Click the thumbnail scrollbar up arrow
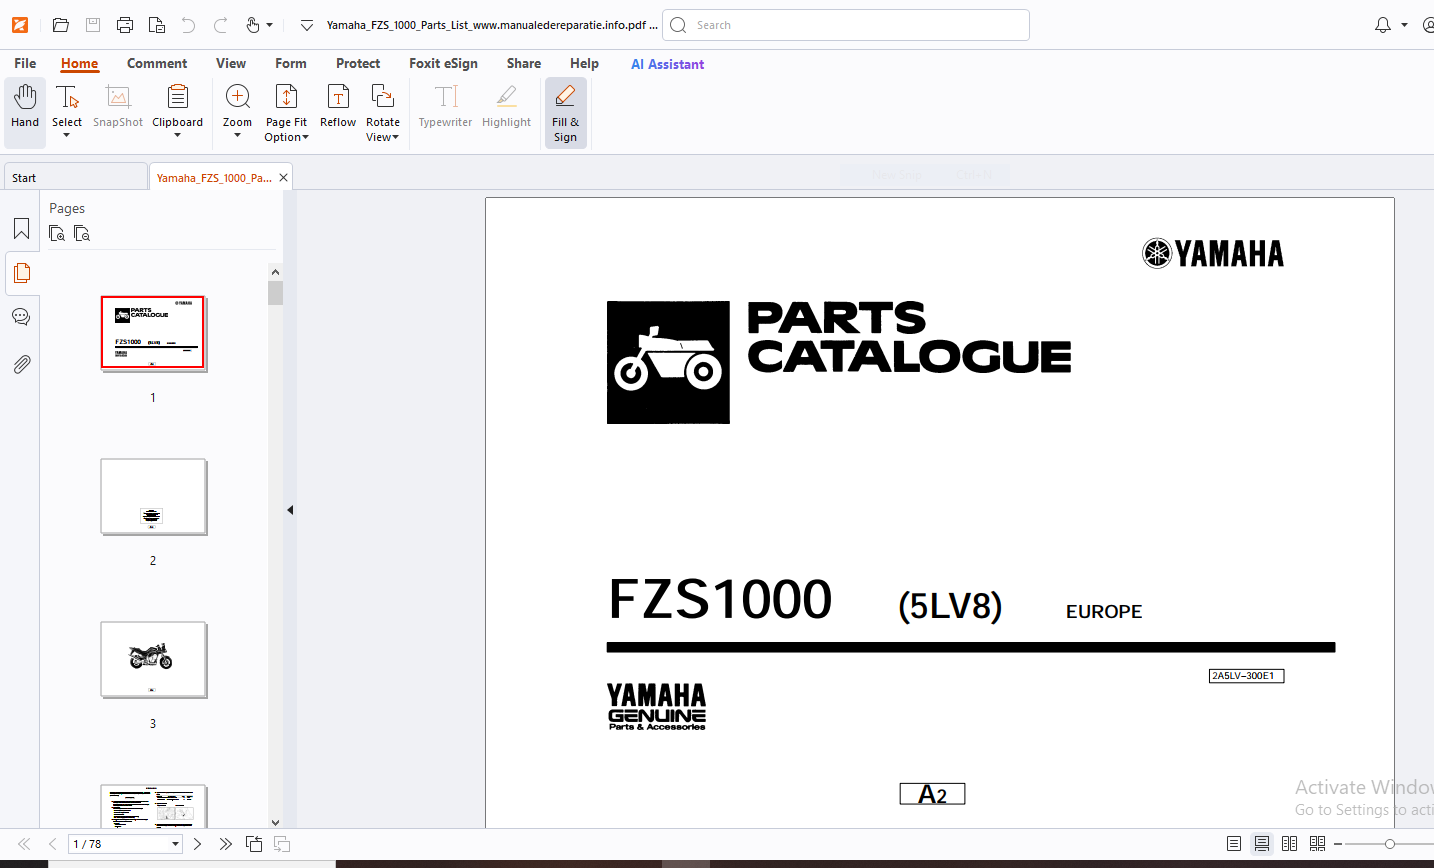This screenshot has width=1434, height=868. (x=275, y=272)
